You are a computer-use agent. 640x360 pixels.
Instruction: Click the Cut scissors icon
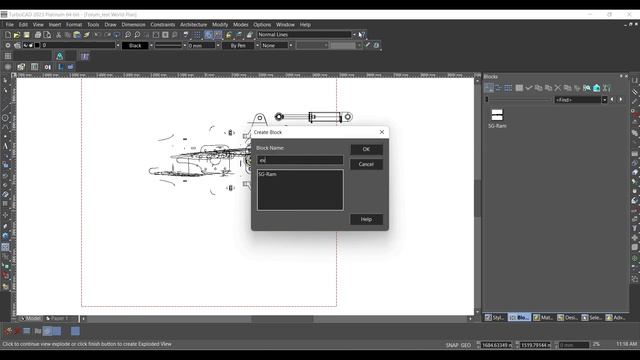(58, 35)
